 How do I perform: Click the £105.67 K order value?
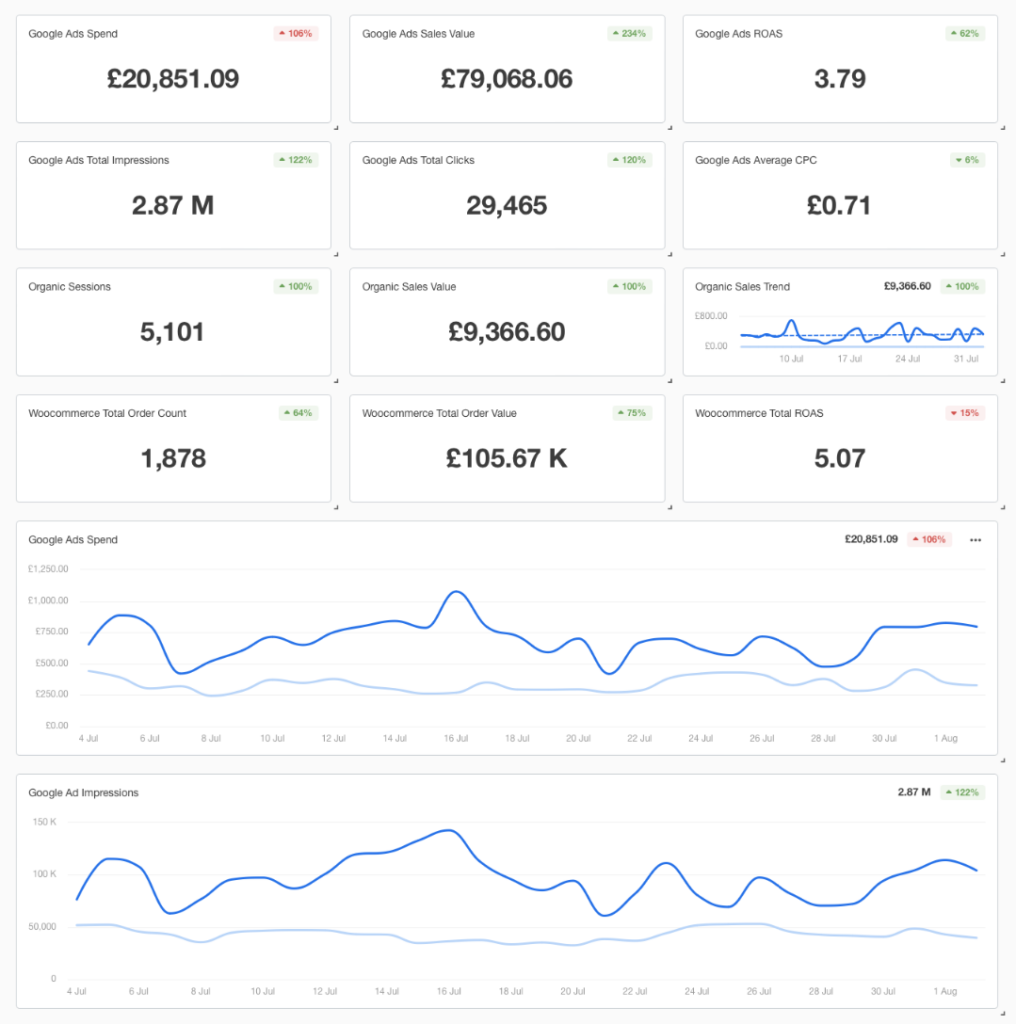tap(507, 458)
